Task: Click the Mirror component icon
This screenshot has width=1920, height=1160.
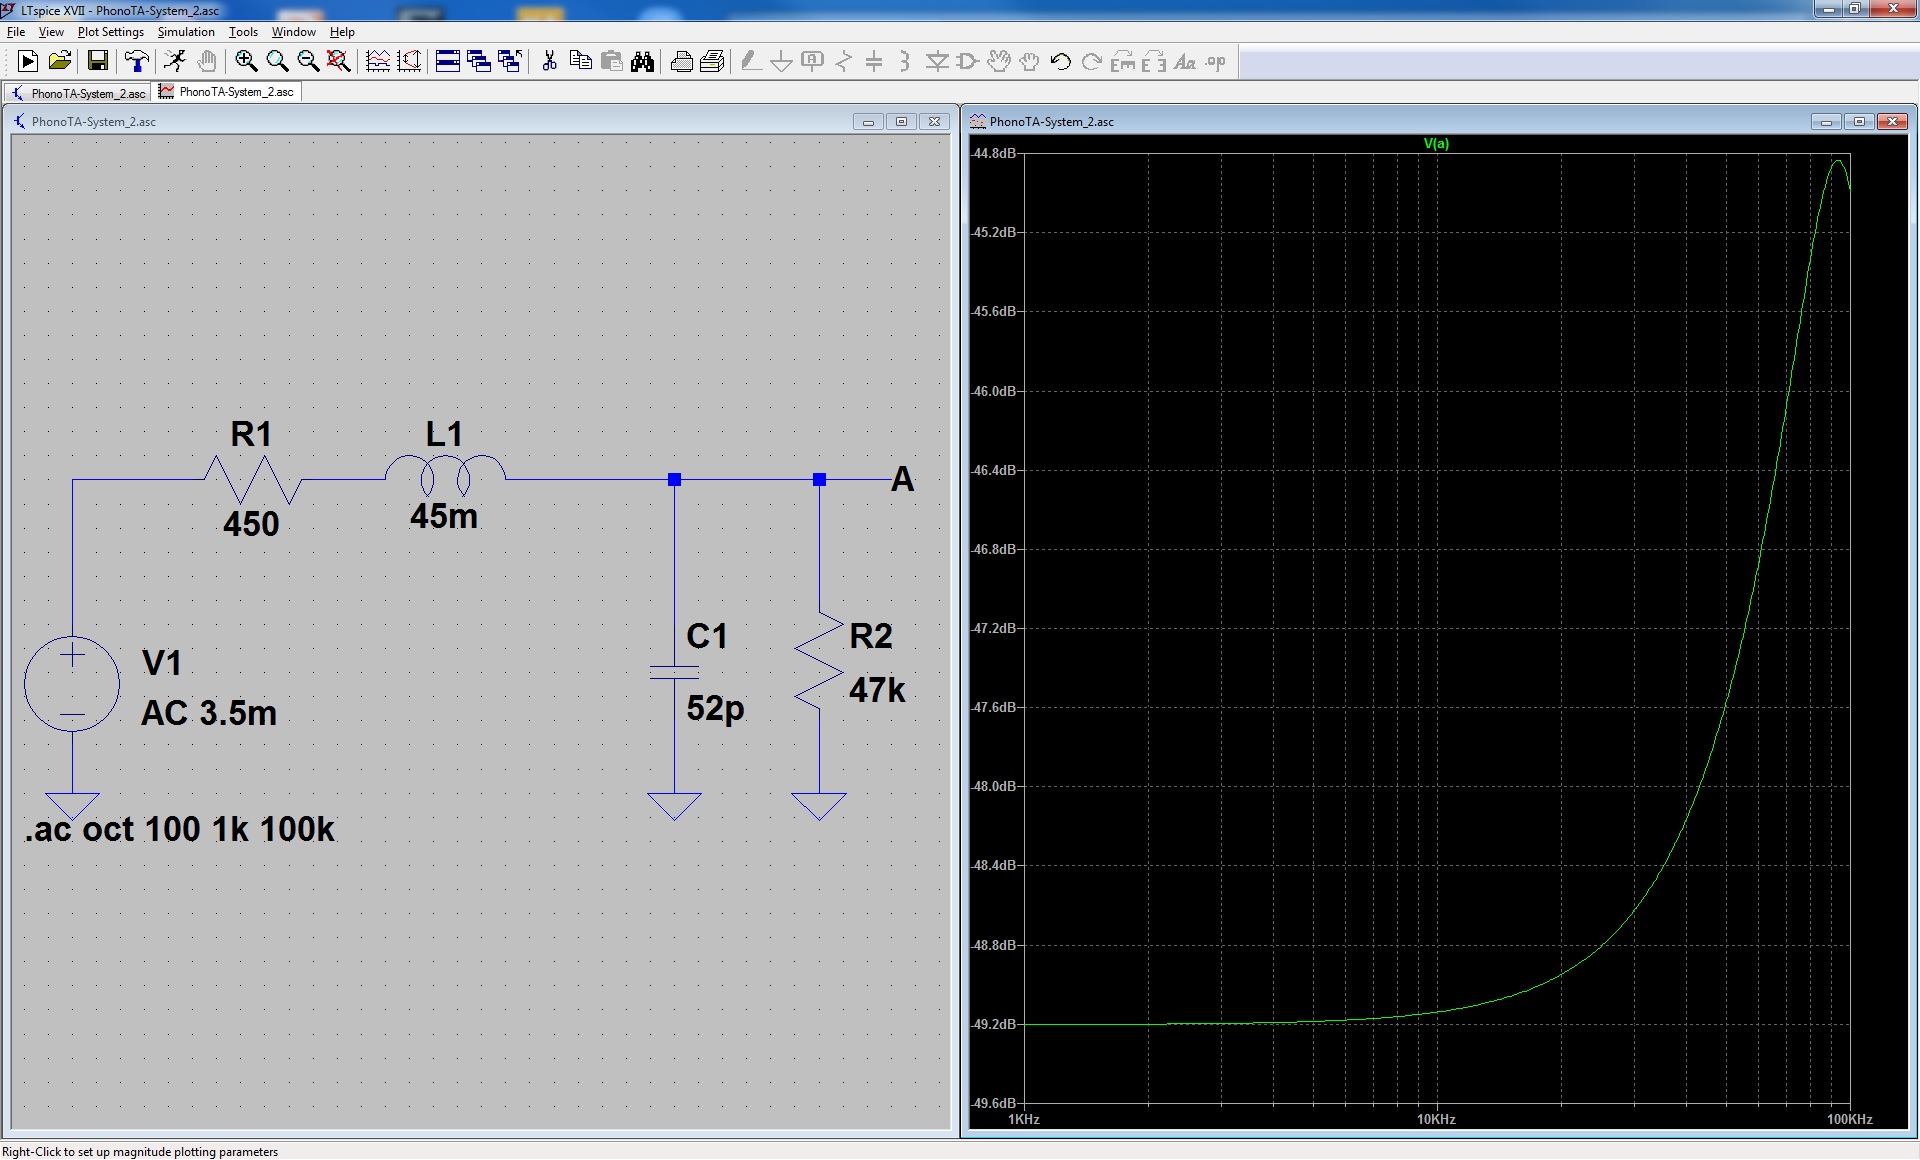Action: click(x=1154, y=62)
